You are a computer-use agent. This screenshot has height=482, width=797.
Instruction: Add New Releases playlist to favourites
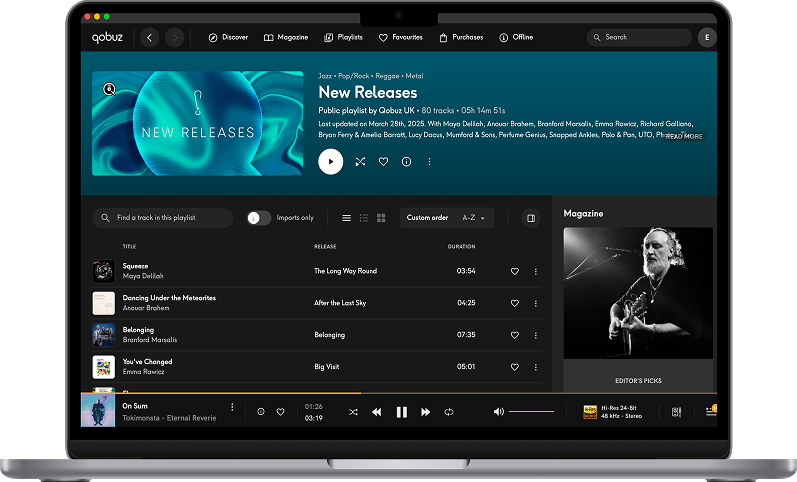point(383,161)
